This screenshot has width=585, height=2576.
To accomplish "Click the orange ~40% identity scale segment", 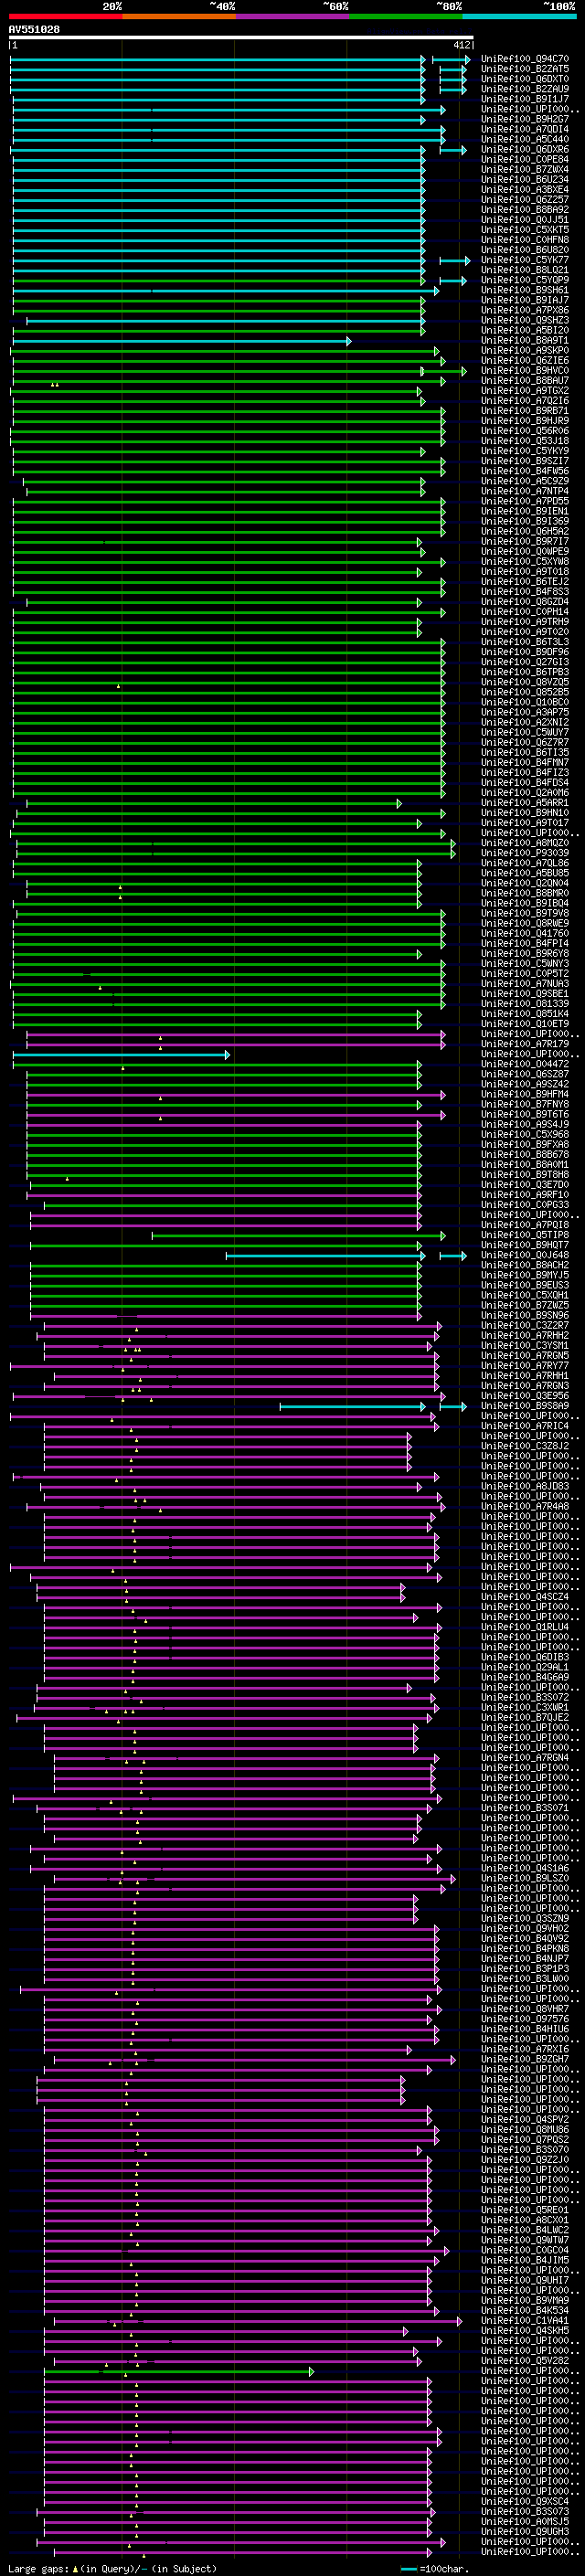I will (178, 16).
